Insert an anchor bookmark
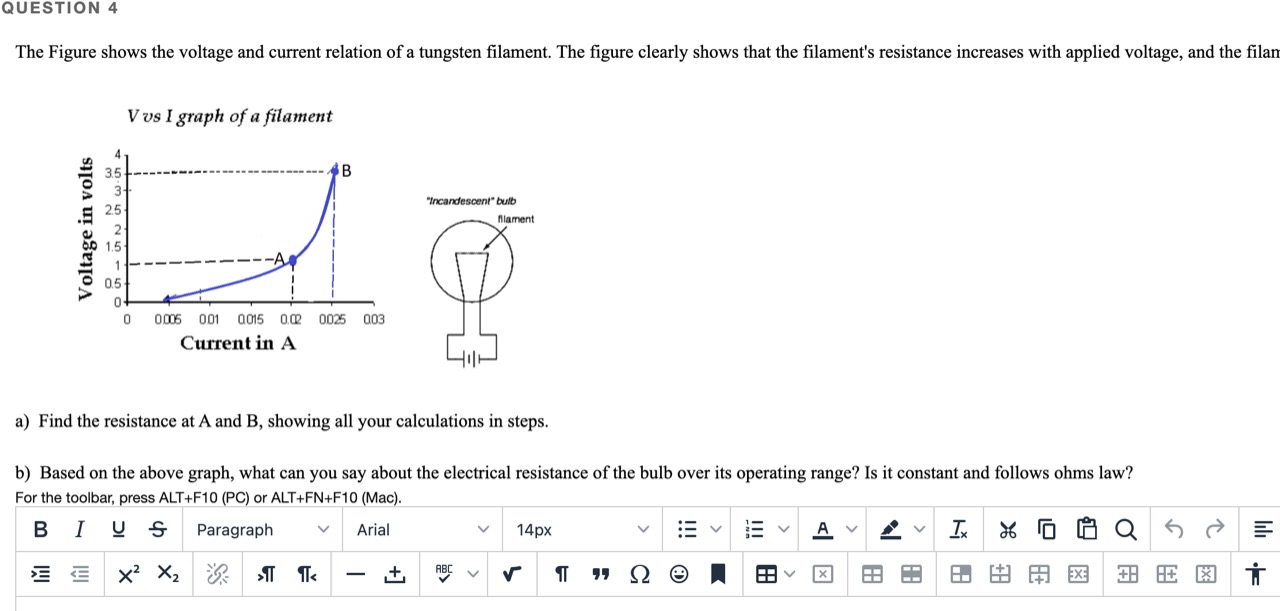 717,574
